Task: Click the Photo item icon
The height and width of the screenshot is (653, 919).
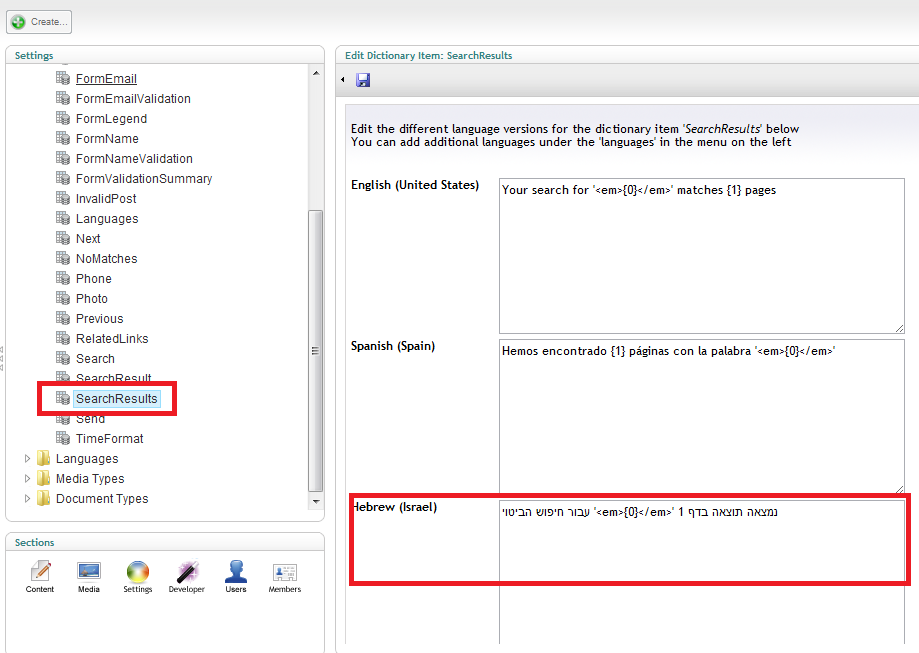Action: 63,298
